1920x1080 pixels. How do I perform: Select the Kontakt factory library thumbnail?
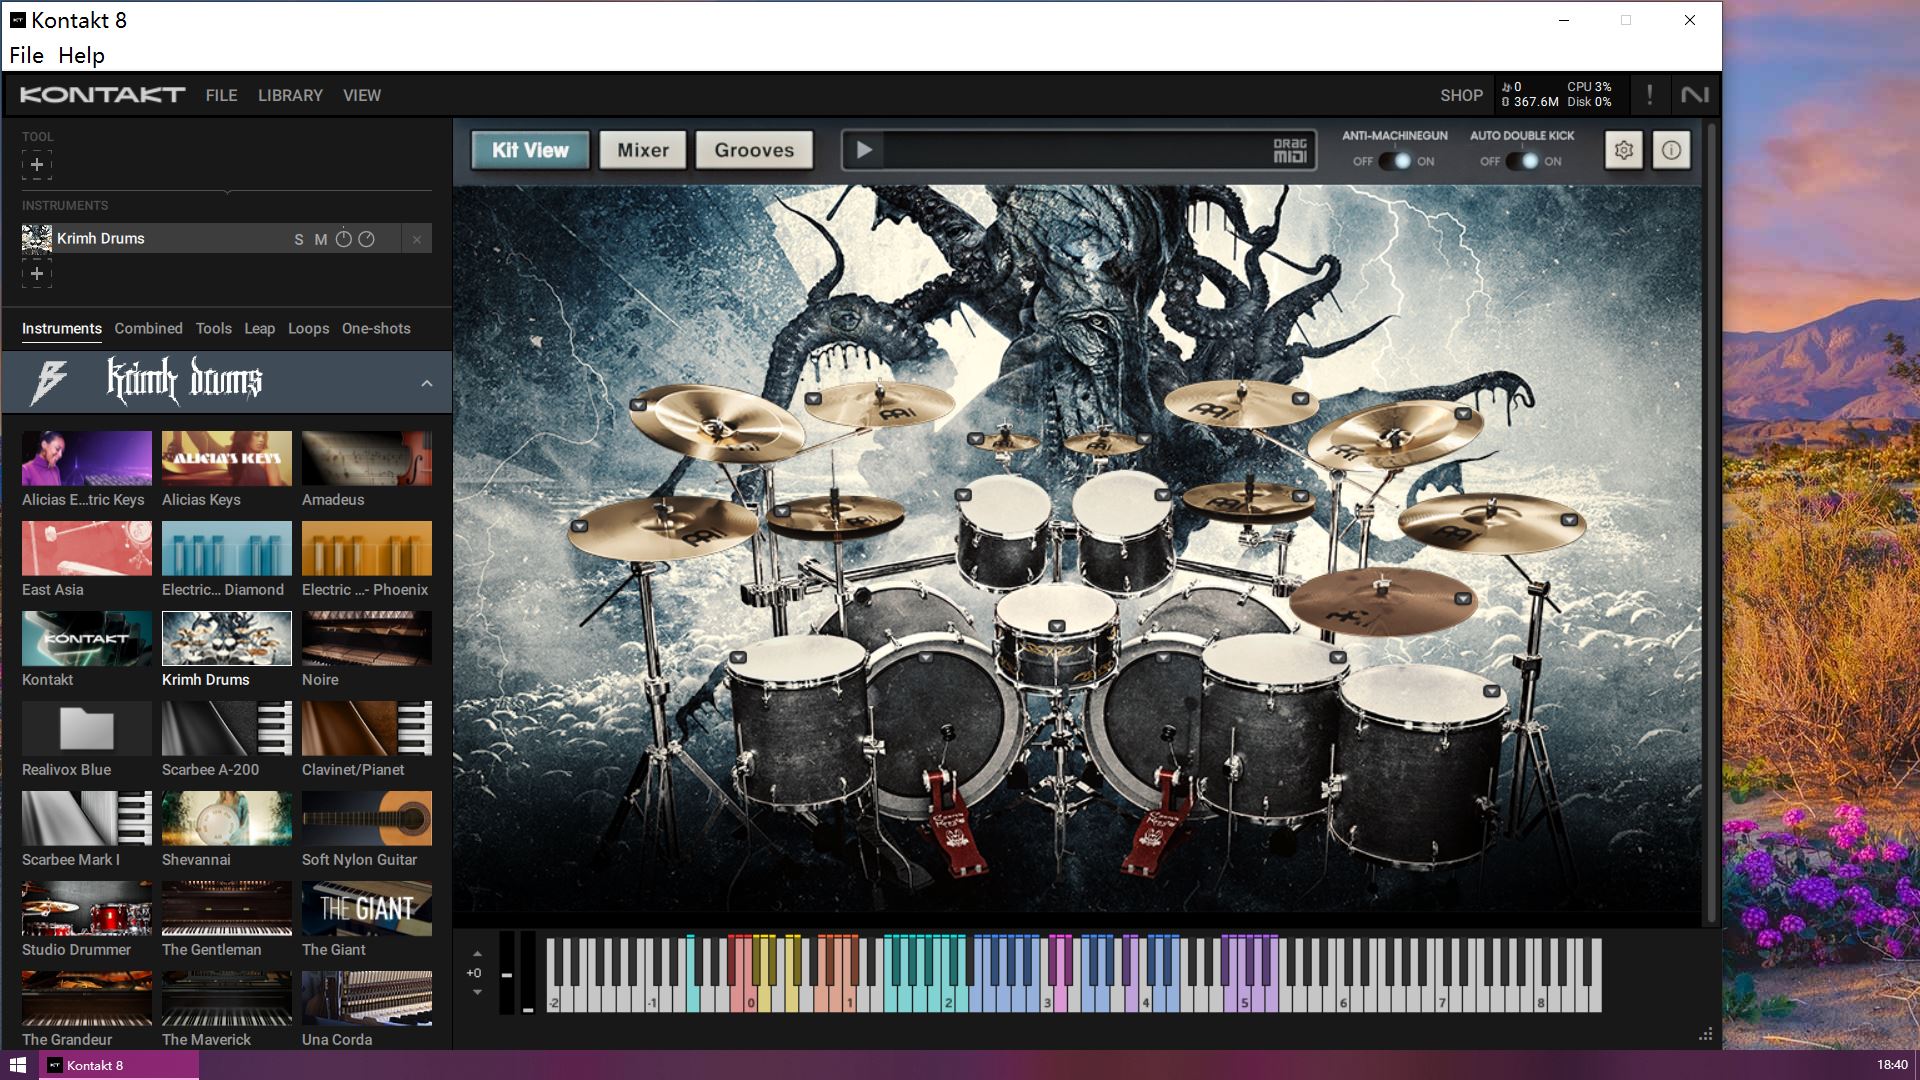point(87,638)
